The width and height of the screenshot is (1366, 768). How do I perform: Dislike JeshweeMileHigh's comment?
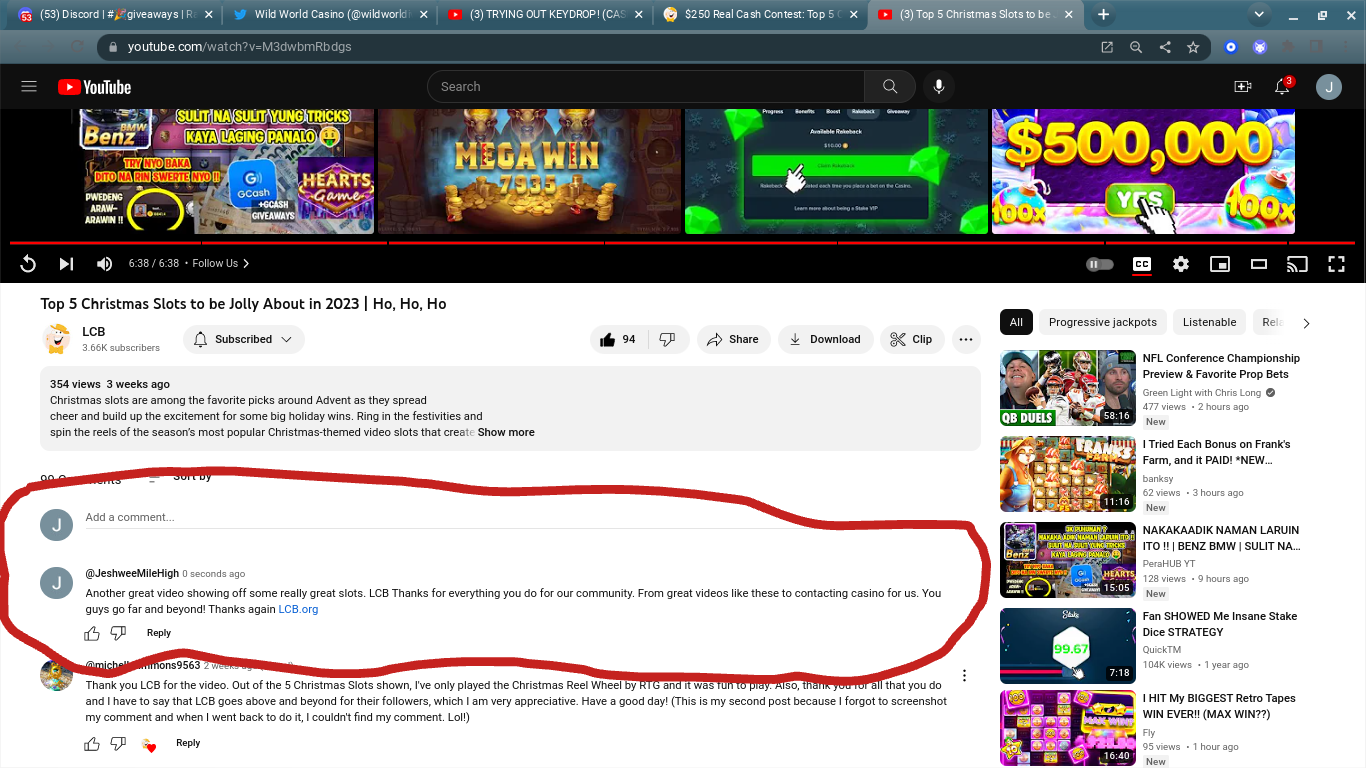tap(118, 633)
